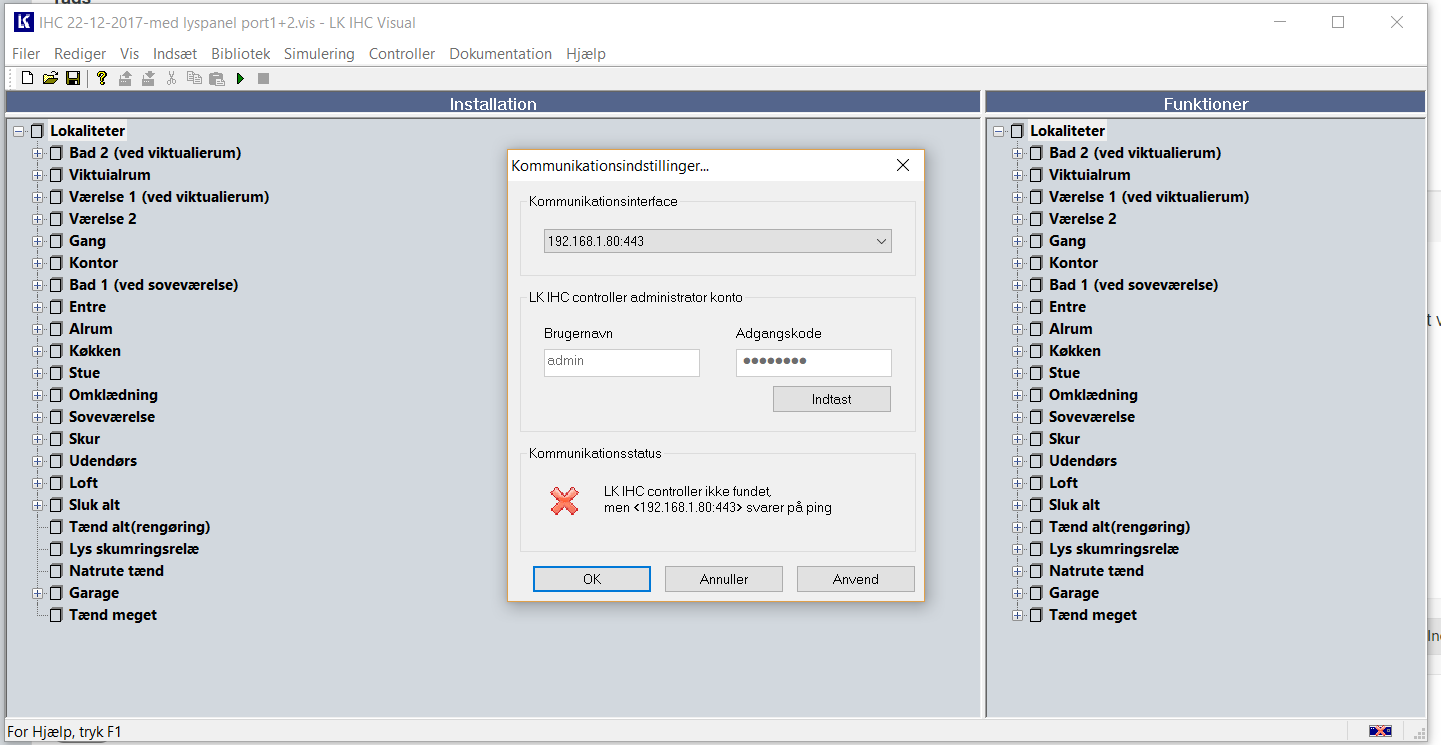
Task: Open the Simulering menu
Action: click(319, 54)
